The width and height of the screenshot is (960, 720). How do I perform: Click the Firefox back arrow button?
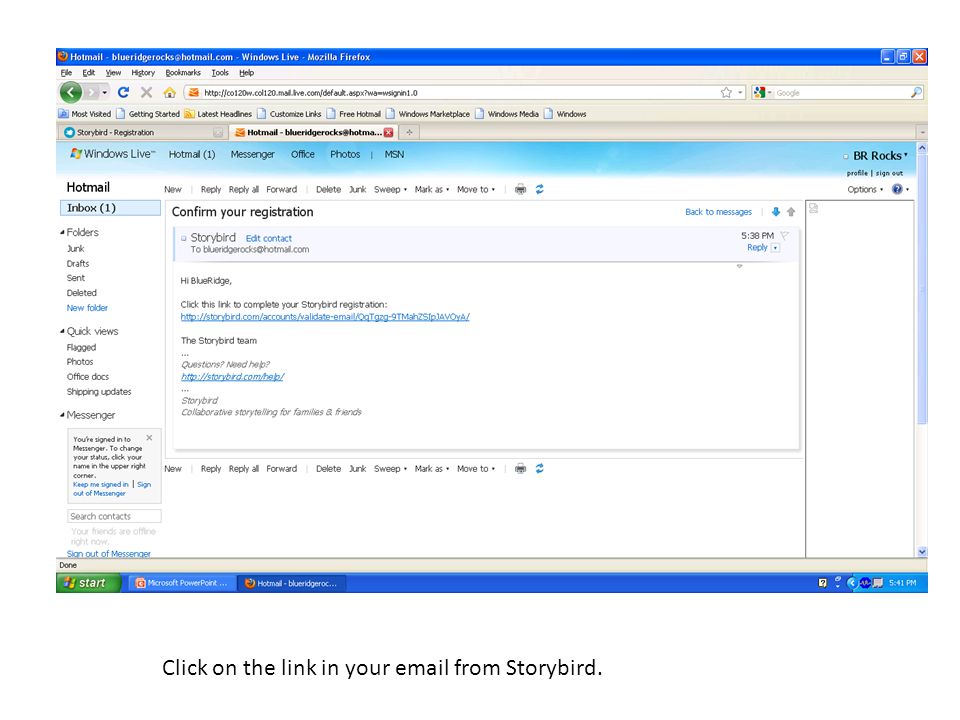click(x=71, y=92)
